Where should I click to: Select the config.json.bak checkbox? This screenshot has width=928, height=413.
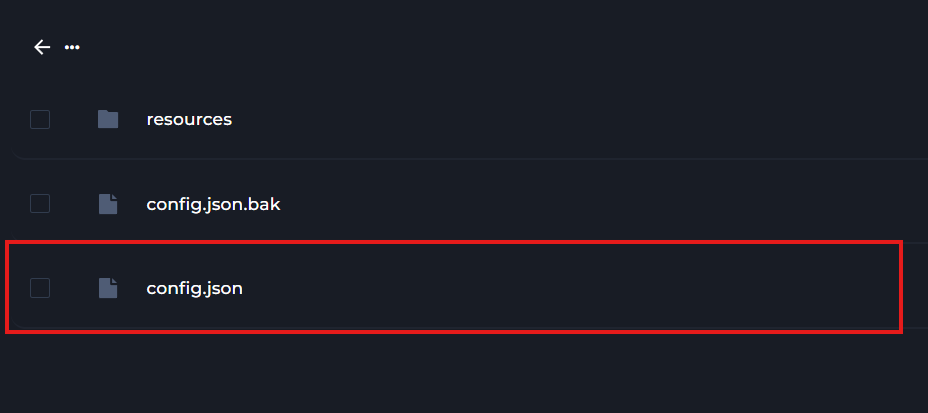pos(40,204)
